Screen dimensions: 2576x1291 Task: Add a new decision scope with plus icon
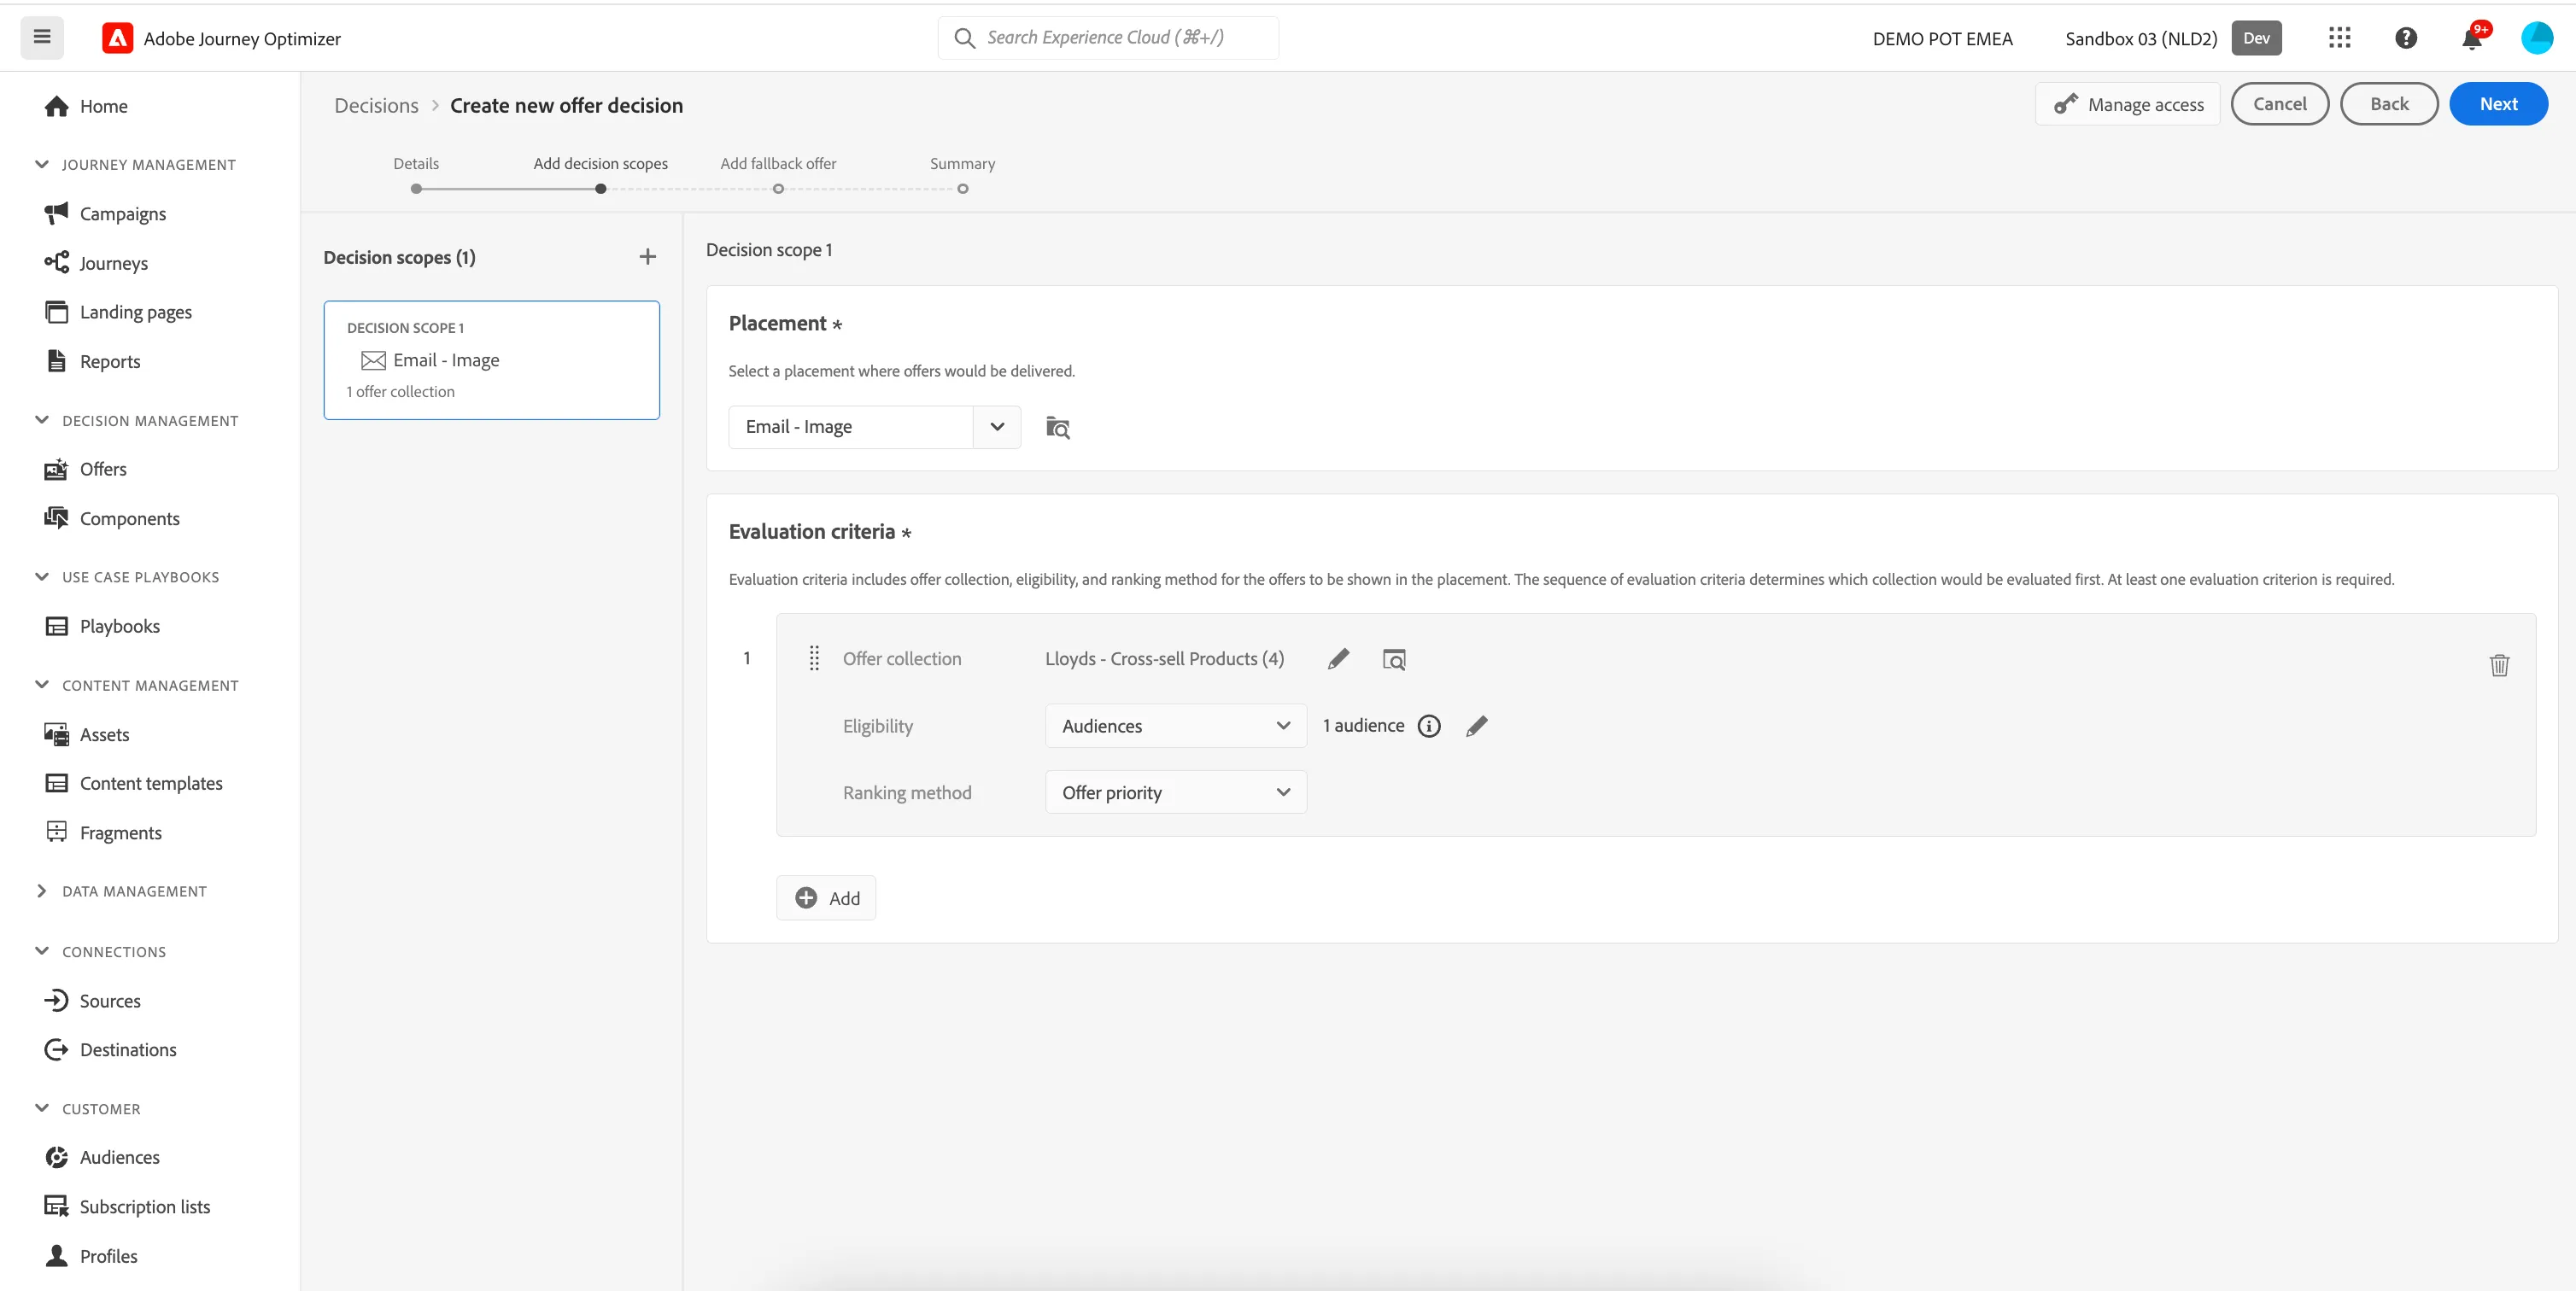pos(648,257)
